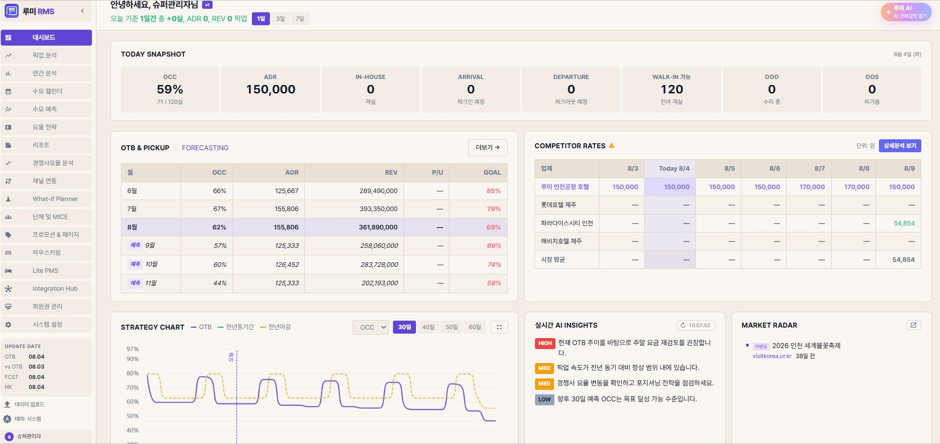940x444 pixels.
Task: Select the 7일 period tab
Action: click(300, 19)
